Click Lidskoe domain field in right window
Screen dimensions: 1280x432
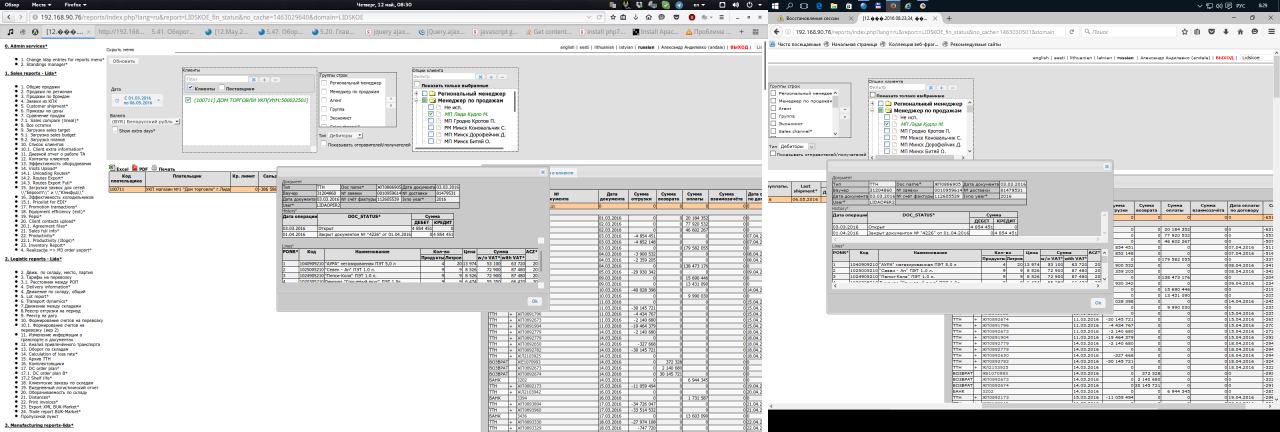(x=1256, y=57)
